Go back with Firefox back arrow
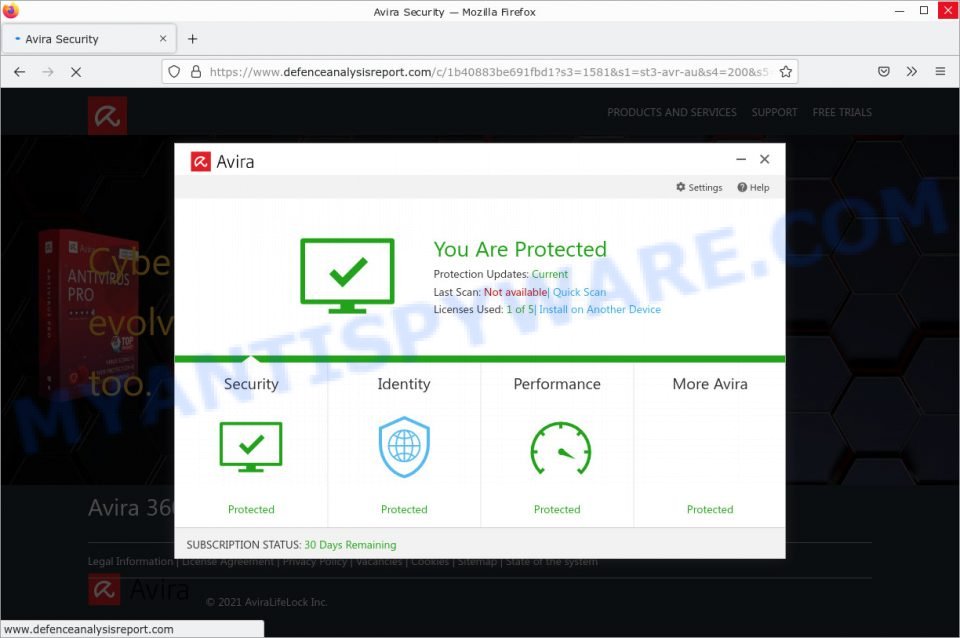This screenshot has height=638, width=960. point(20,72)
